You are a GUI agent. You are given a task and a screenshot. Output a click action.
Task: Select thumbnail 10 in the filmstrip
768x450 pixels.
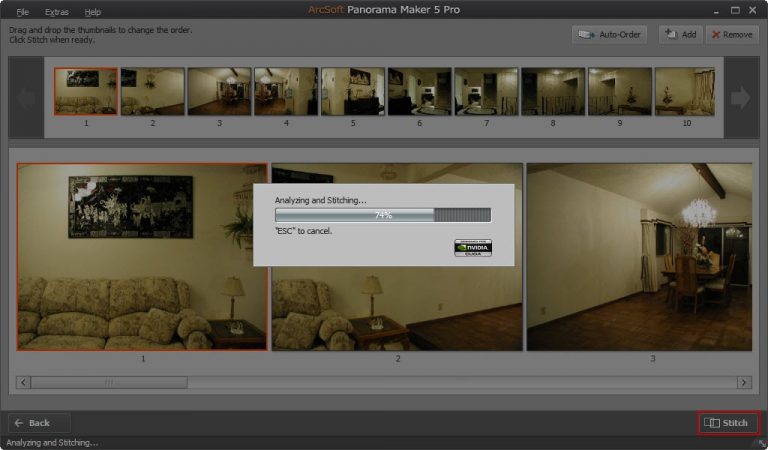(685, 92)
